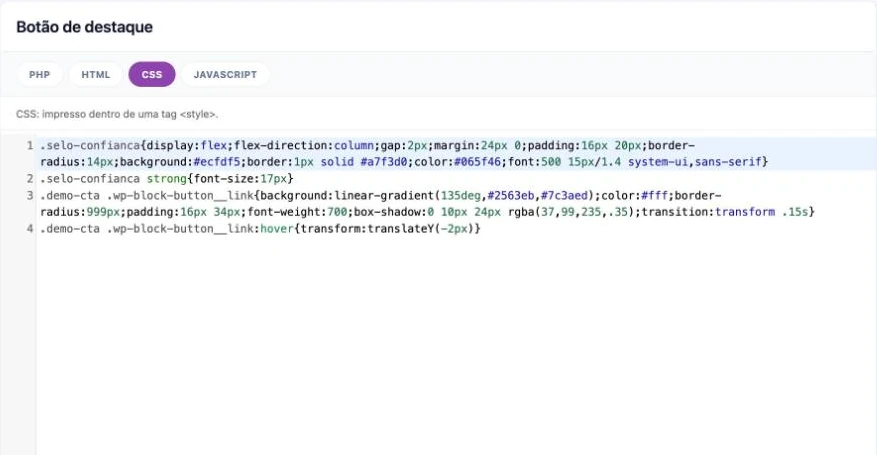Image resolution: width=877 pixels, height=455 pixels.
Task: Click line number 2 in the gutter
Action: [x=30, y=178]
